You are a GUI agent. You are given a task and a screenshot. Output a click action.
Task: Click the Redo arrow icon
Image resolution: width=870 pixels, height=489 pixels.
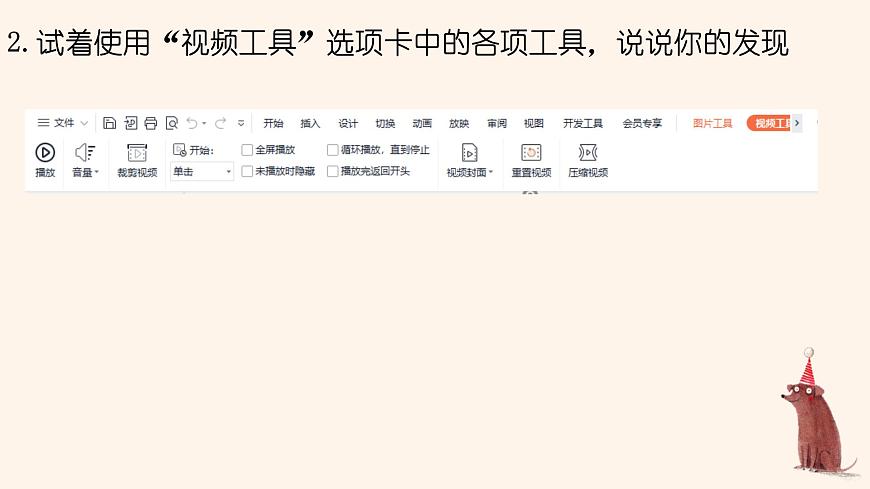coord(220,123)
